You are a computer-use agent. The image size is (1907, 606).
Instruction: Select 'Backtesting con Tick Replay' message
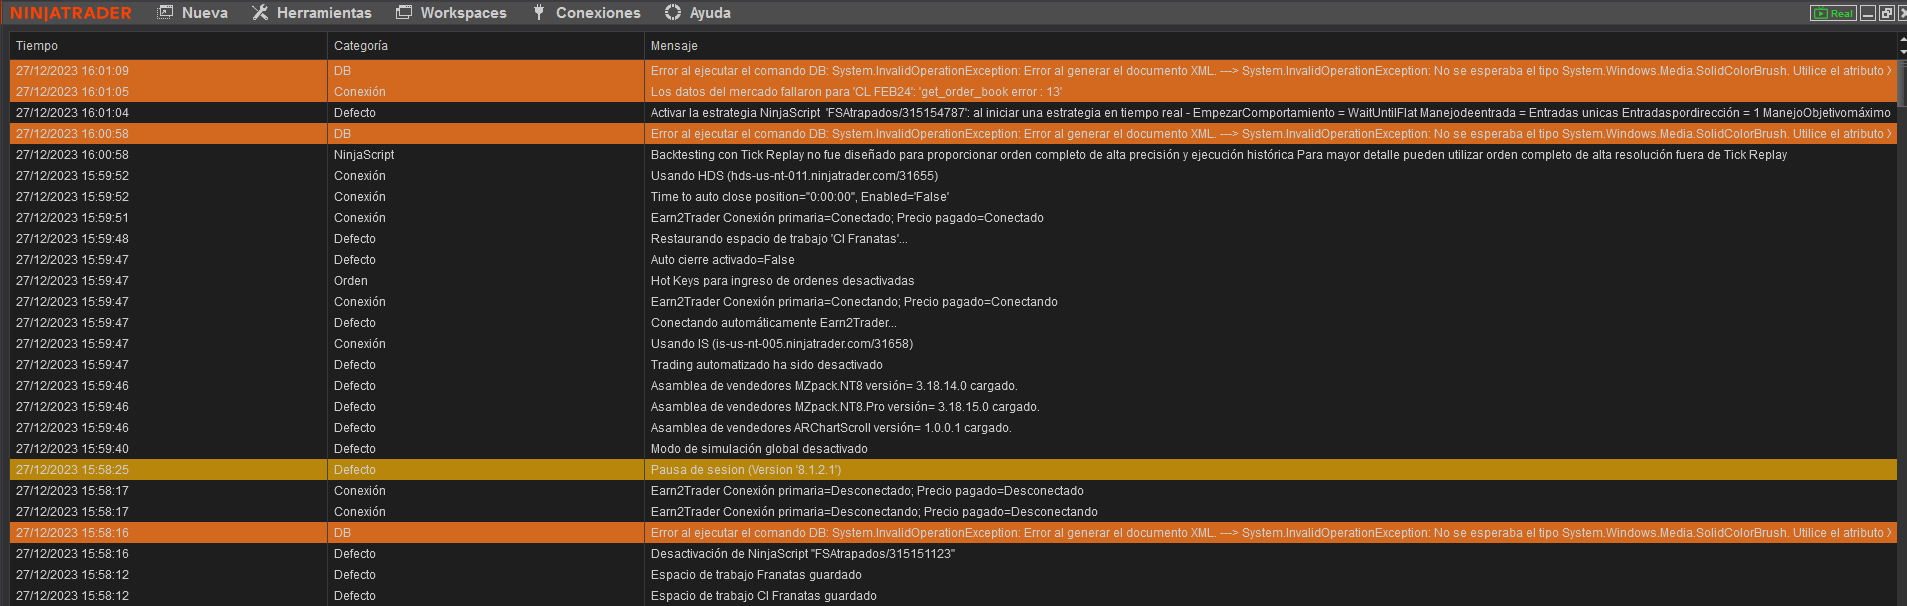click(1218, 155)
